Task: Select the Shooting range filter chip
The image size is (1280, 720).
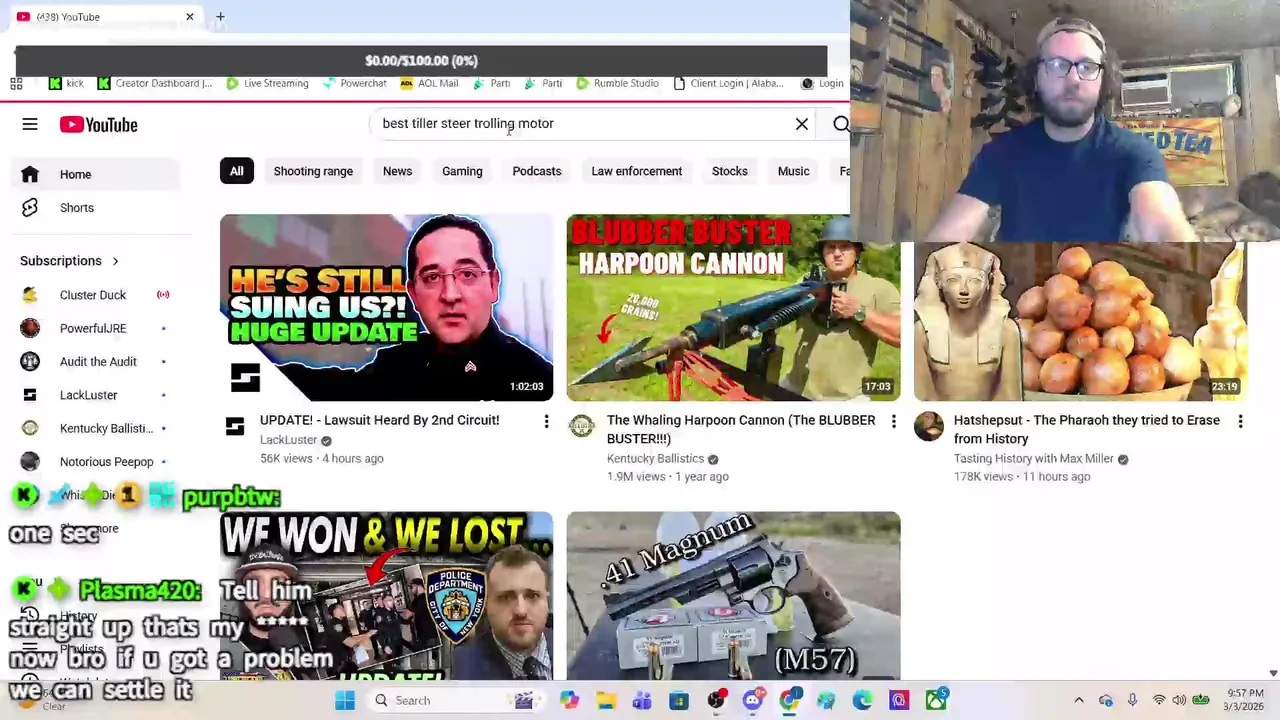Action: pyautogui.click(x=313, y=171)
